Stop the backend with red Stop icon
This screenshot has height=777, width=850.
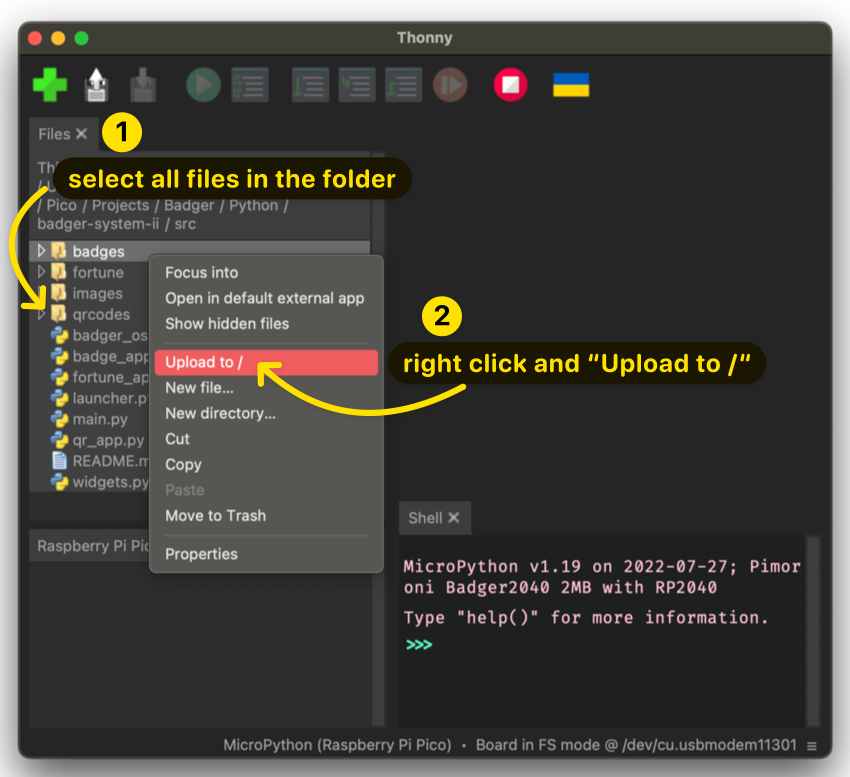tap(510, 85)
